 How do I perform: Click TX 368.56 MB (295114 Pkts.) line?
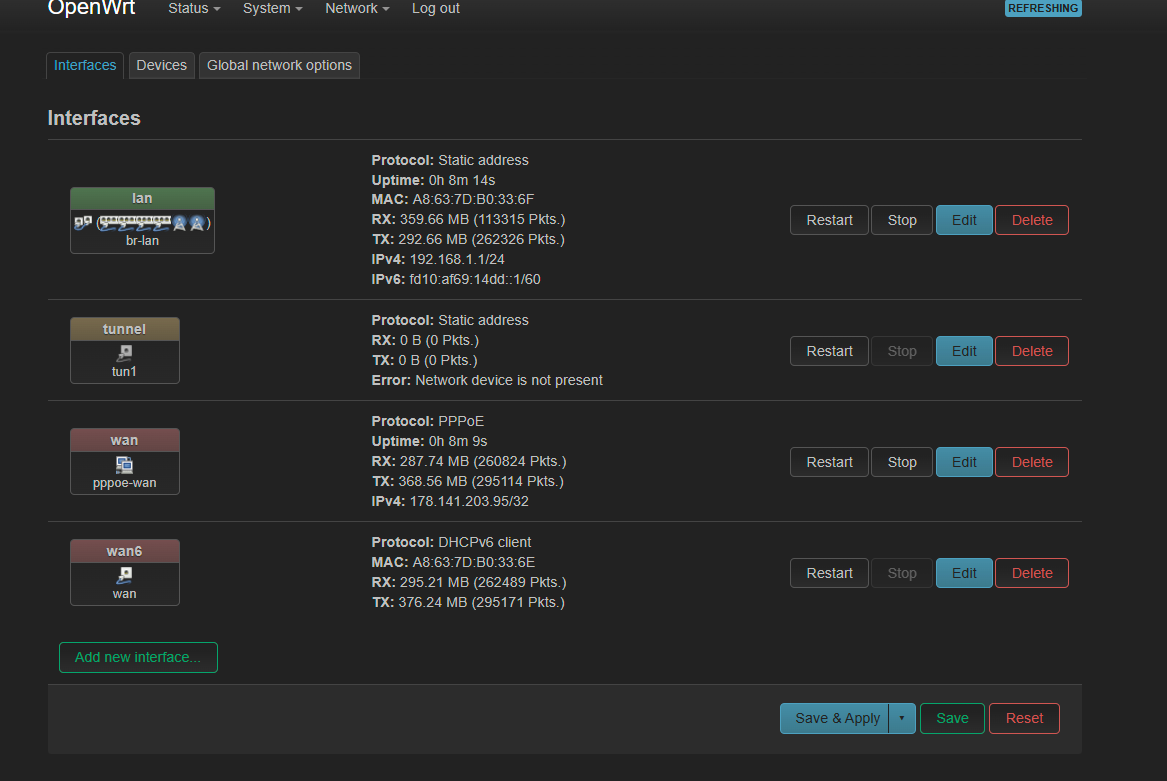[467, 482]
